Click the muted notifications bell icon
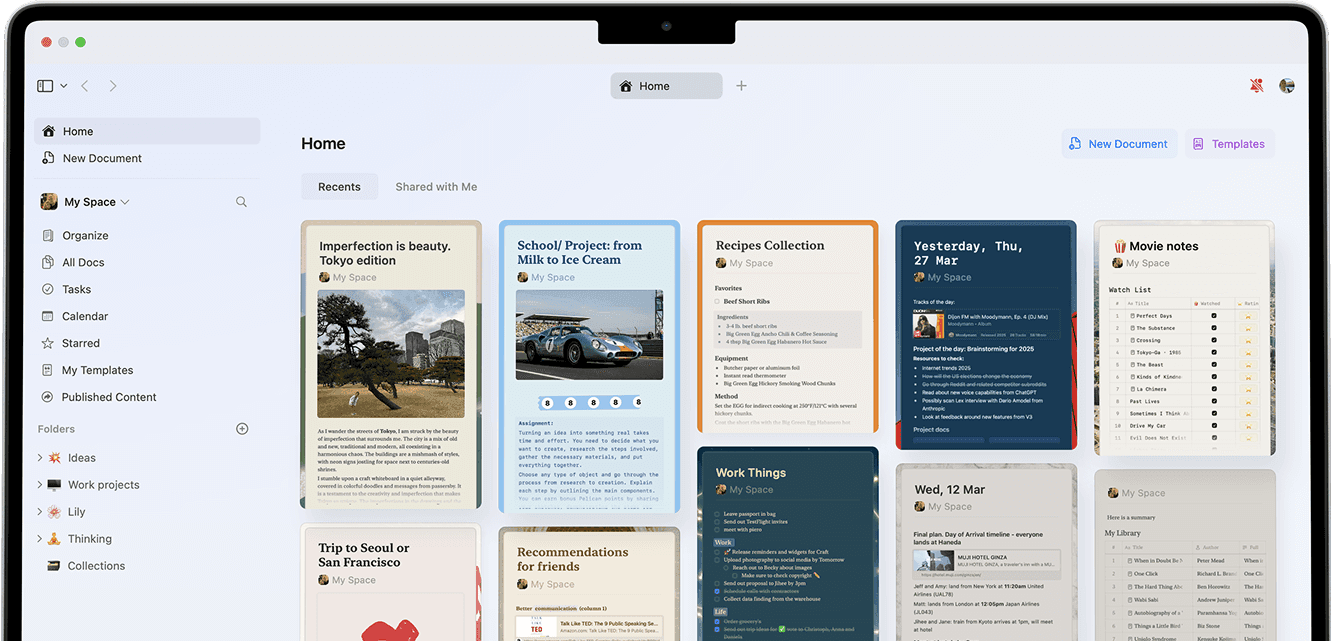Screen dimensions: 1331x641 1257,86
